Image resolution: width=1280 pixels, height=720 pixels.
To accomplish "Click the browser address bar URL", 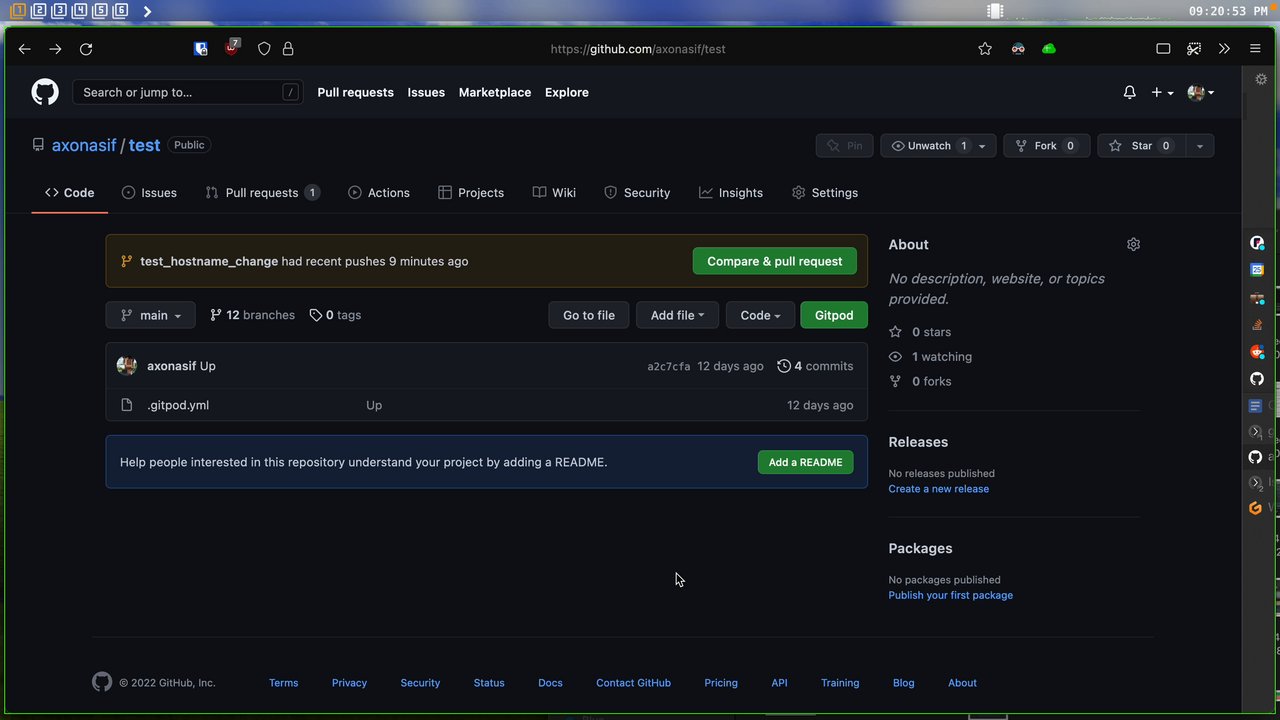I will pyautogui.click(x=638, y=49).
